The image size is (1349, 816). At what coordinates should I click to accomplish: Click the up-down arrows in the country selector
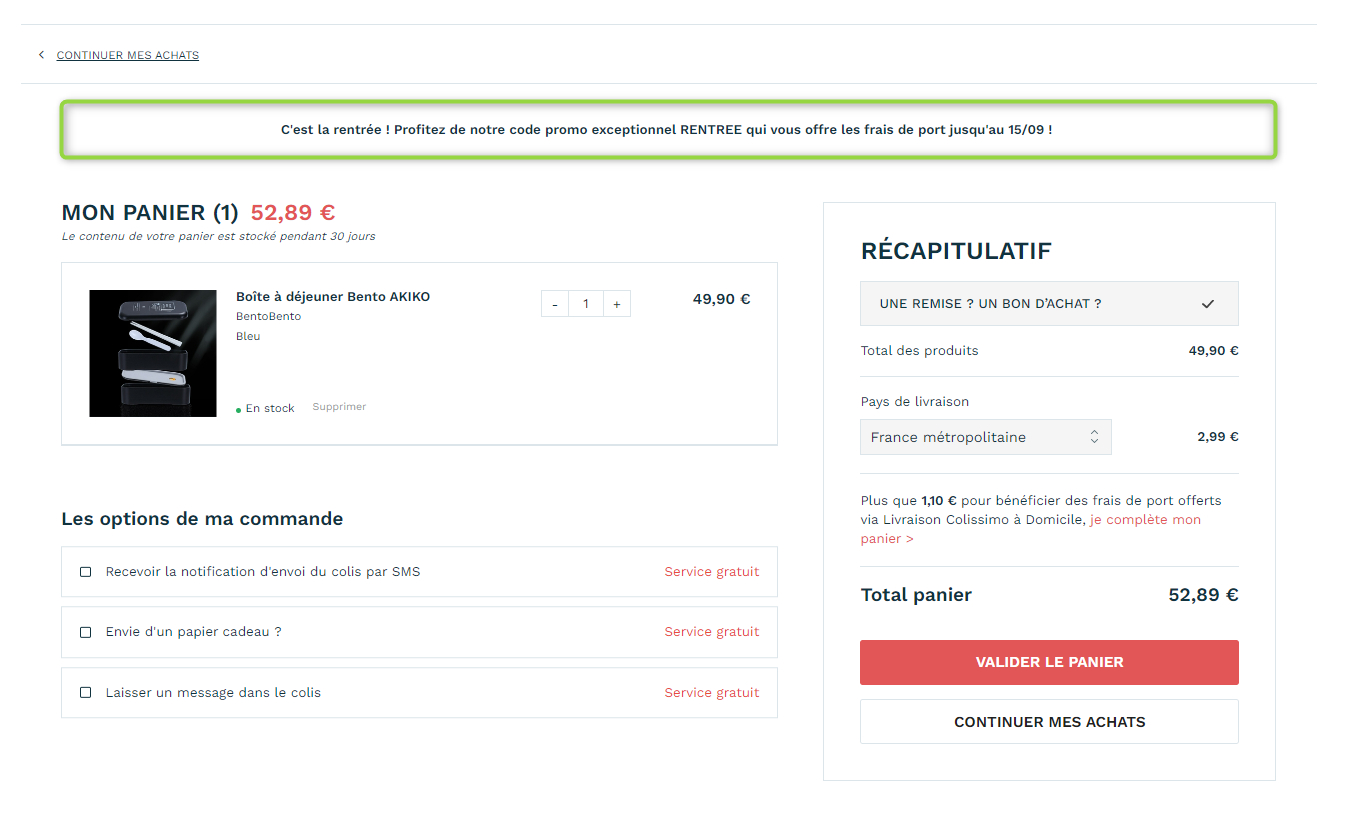[1094, 437]
